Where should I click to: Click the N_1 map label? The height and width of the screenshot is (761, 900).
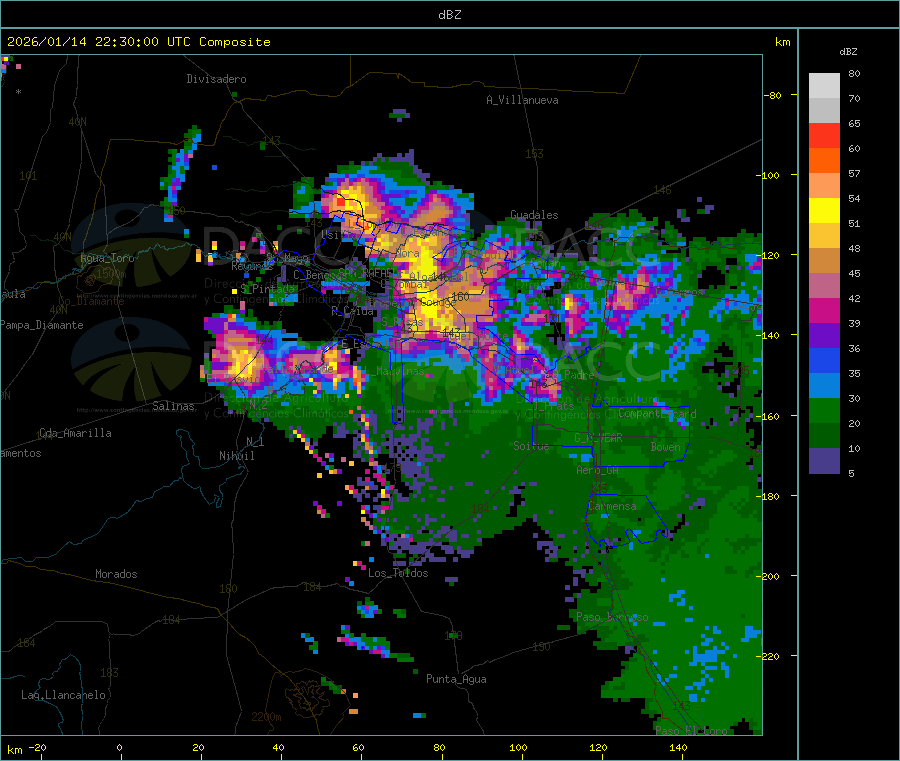pyautogui.click(x=255, y=441)
